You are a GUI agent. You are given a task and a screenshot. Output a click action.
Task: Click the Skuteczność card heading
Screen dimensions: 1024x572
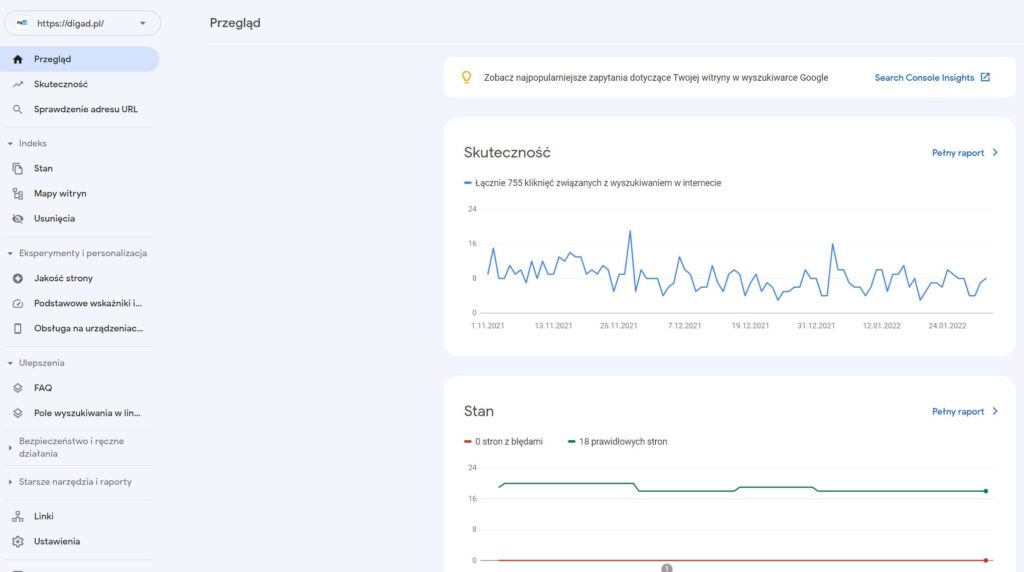[x=507, y=153]
